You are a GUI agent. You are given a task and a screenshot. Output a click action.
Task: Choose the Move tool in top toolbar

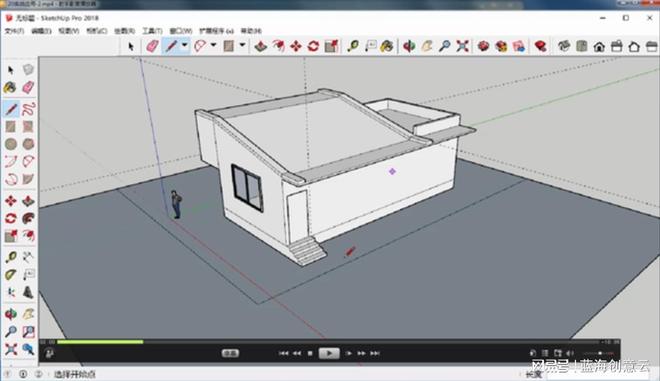point(296,46)
